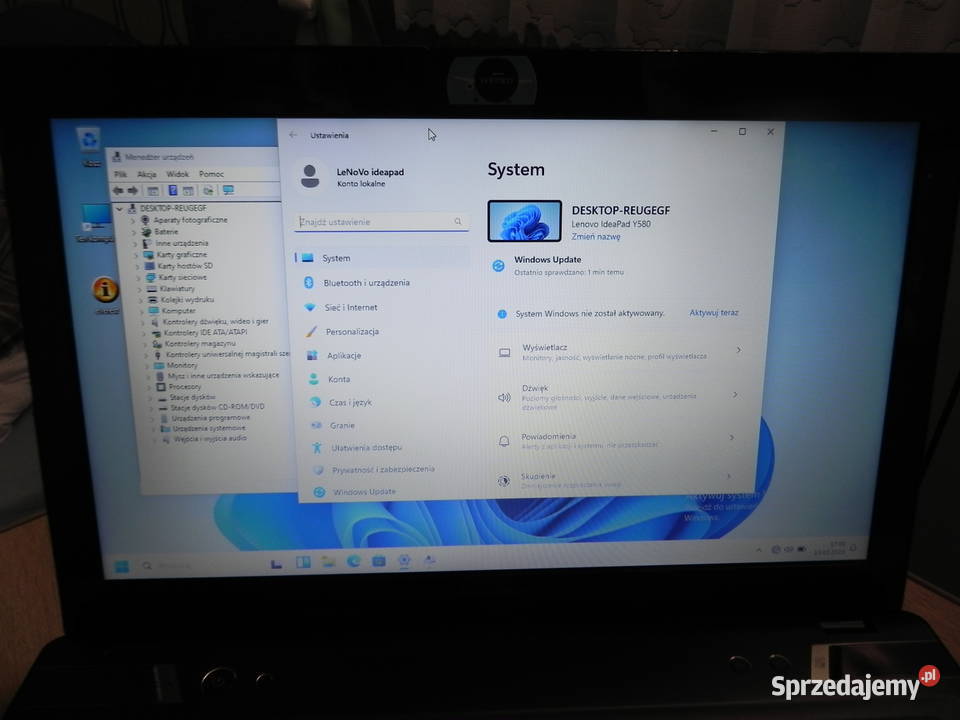Image resolution: width=960 pixels, height=720 pixels.
Task: Click the Settings back arrow
Action: [x=293, y=135]
